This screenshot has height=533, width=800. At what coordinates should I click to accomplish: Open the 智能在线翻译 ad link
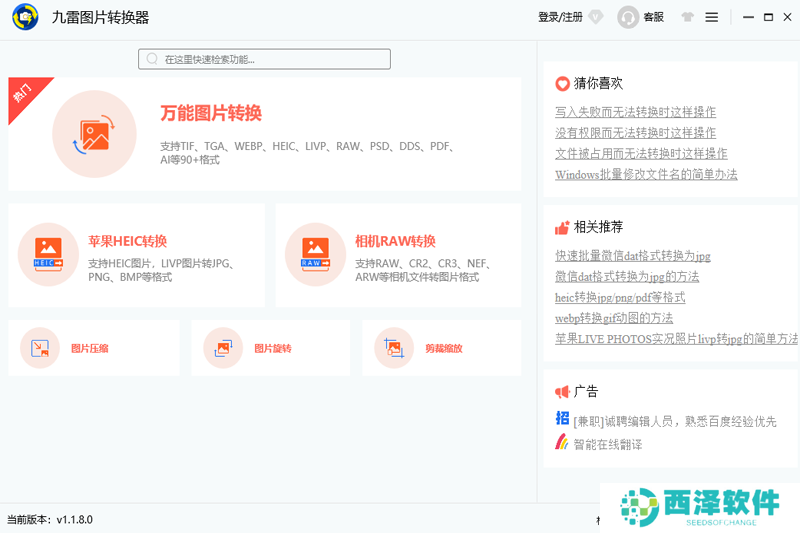click(x=608, y=444)
